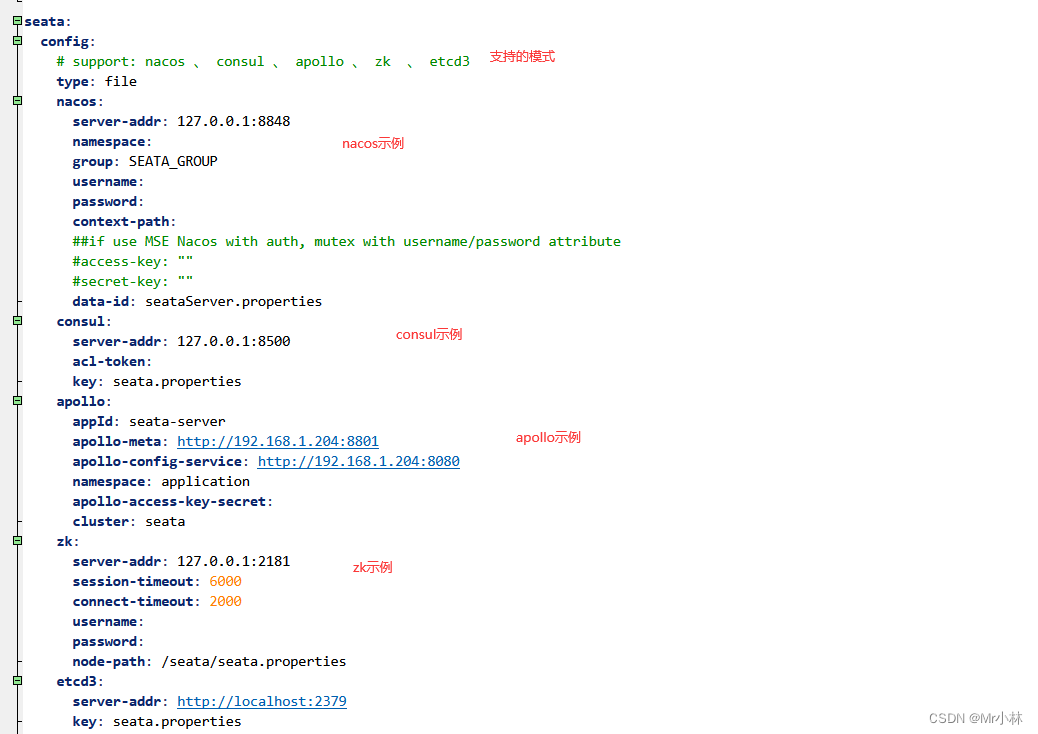The width and height of the screenshot is (1038, 734).
Task: Click the nacos server-addr 127.0.0.1:8848 value
Action: coord(234,121)
